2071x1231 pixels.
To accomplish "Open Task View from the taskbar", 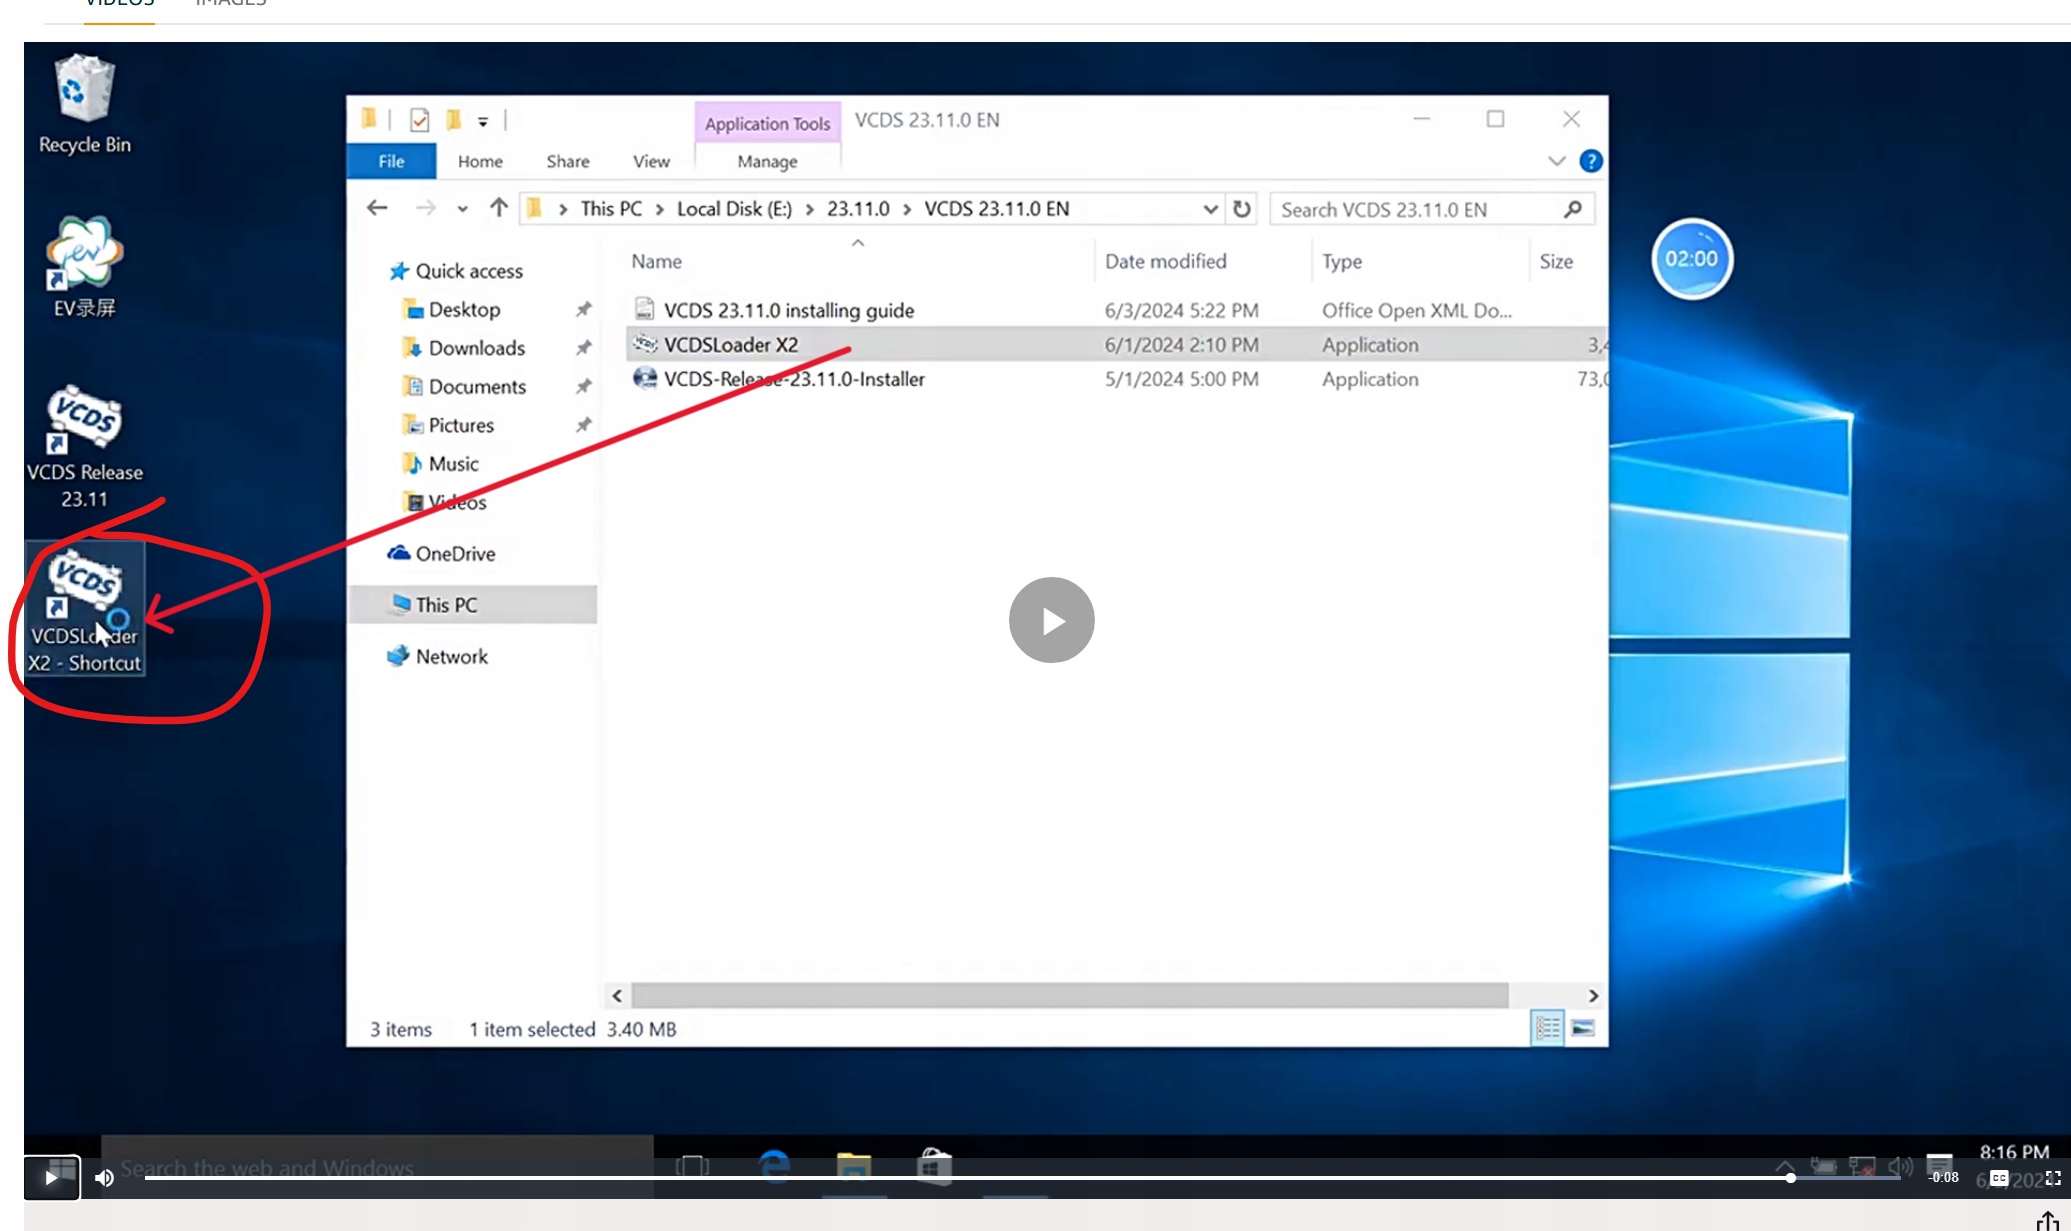I will click(x=692, y=1166).
